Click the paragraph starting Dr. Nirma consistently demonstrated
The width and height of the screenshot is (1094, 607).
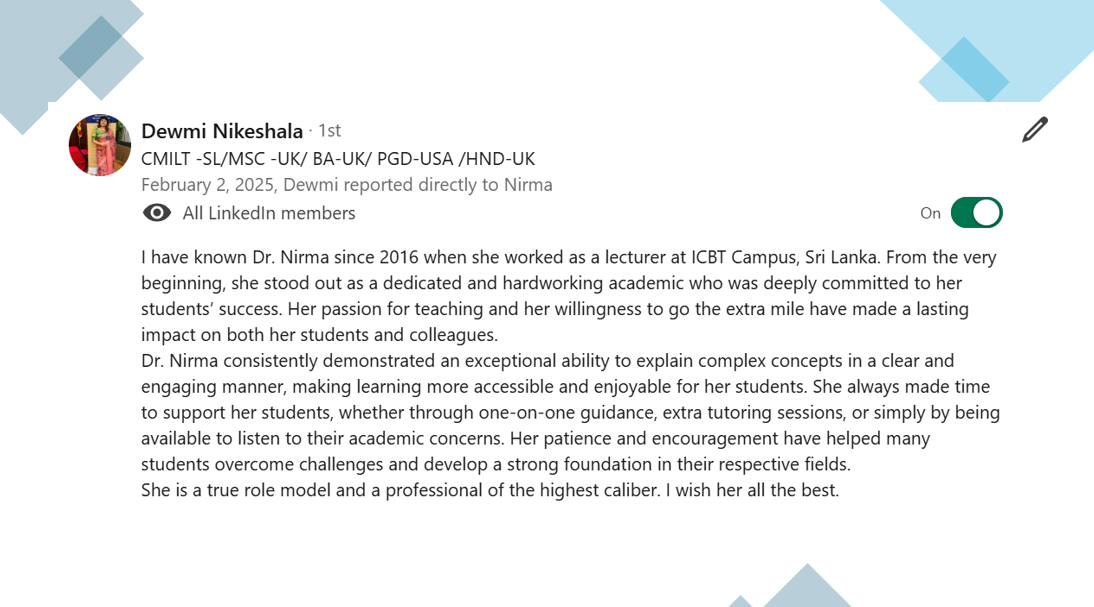[x=570, y=412]
